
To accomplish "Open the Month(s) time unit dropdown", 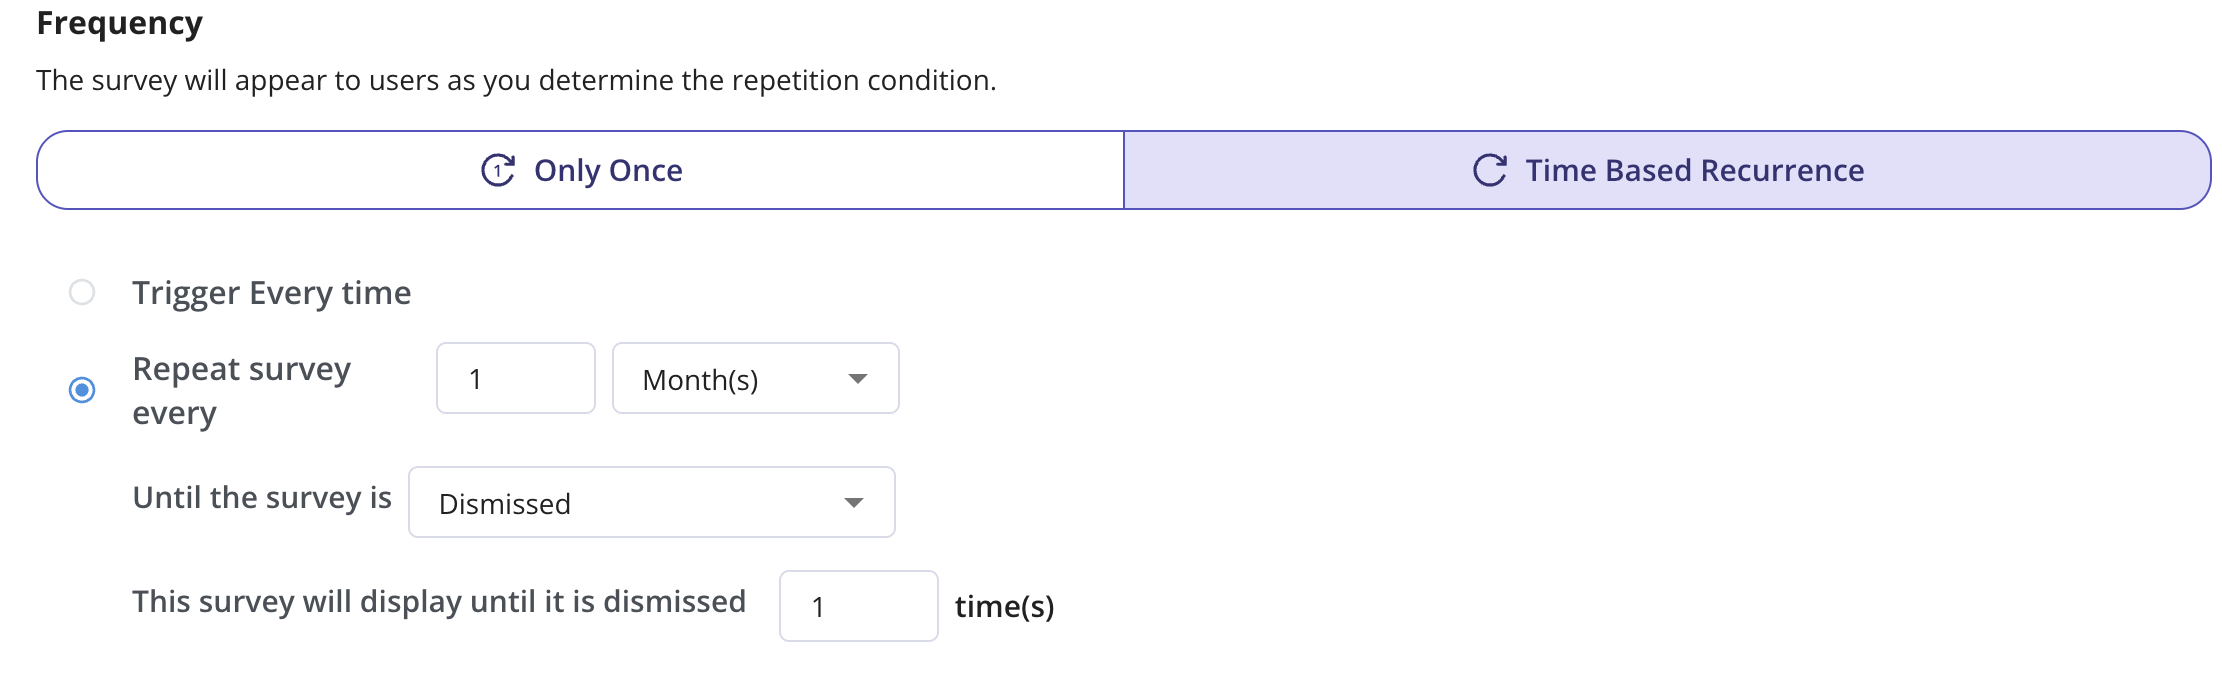I will (755, 379).
